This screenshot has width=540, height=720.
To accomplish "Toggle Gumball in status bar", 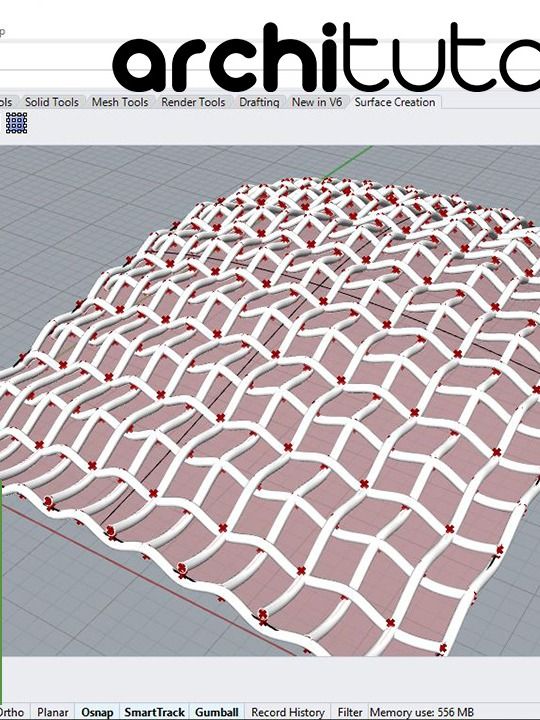I will pyautogui.click(x=217, y=712).
